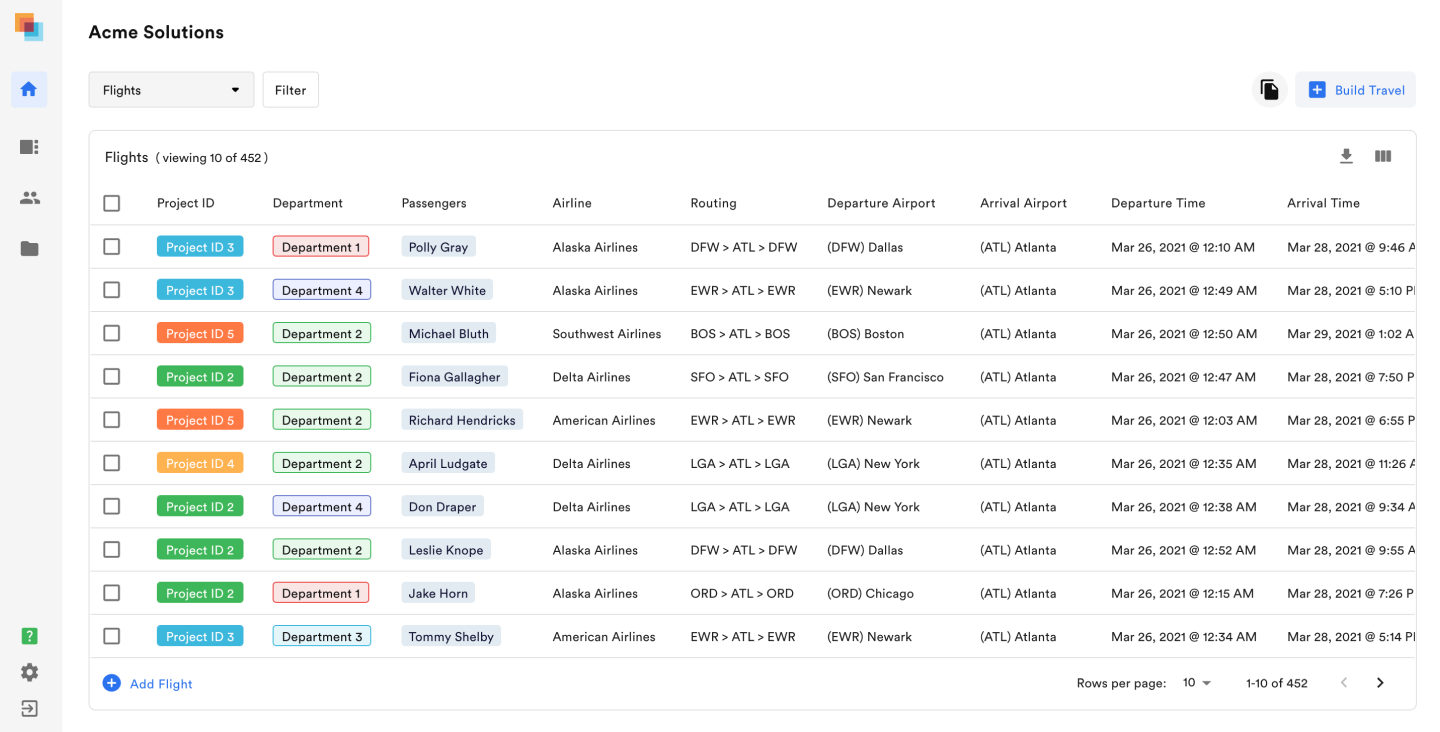1440x732 pixels.
Task: Click the Department 3 tag in Tommy Shelby's row
Action: 322,636
